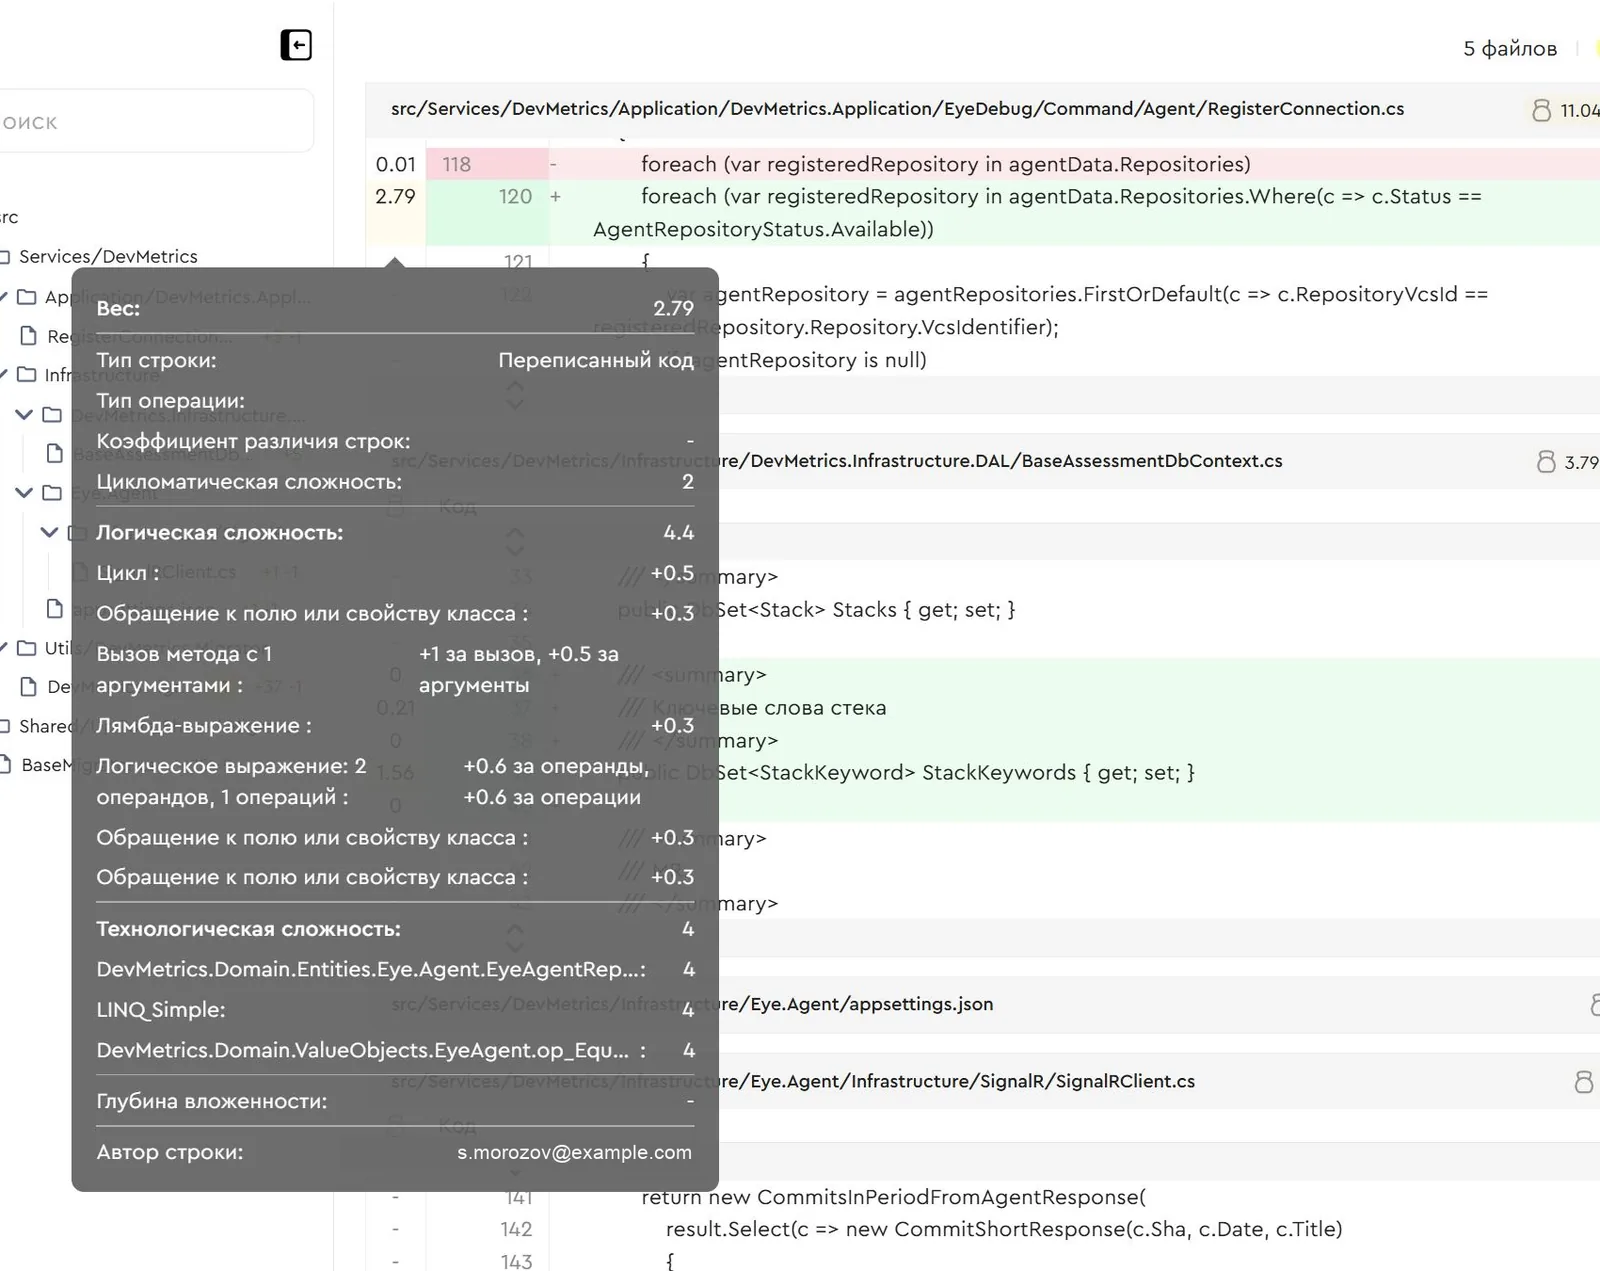The width and height of the screenshot is (1600, 1271).
Task: Click the DevMetrics.Infrastructure folder icon
Action: tap(52, 415)
